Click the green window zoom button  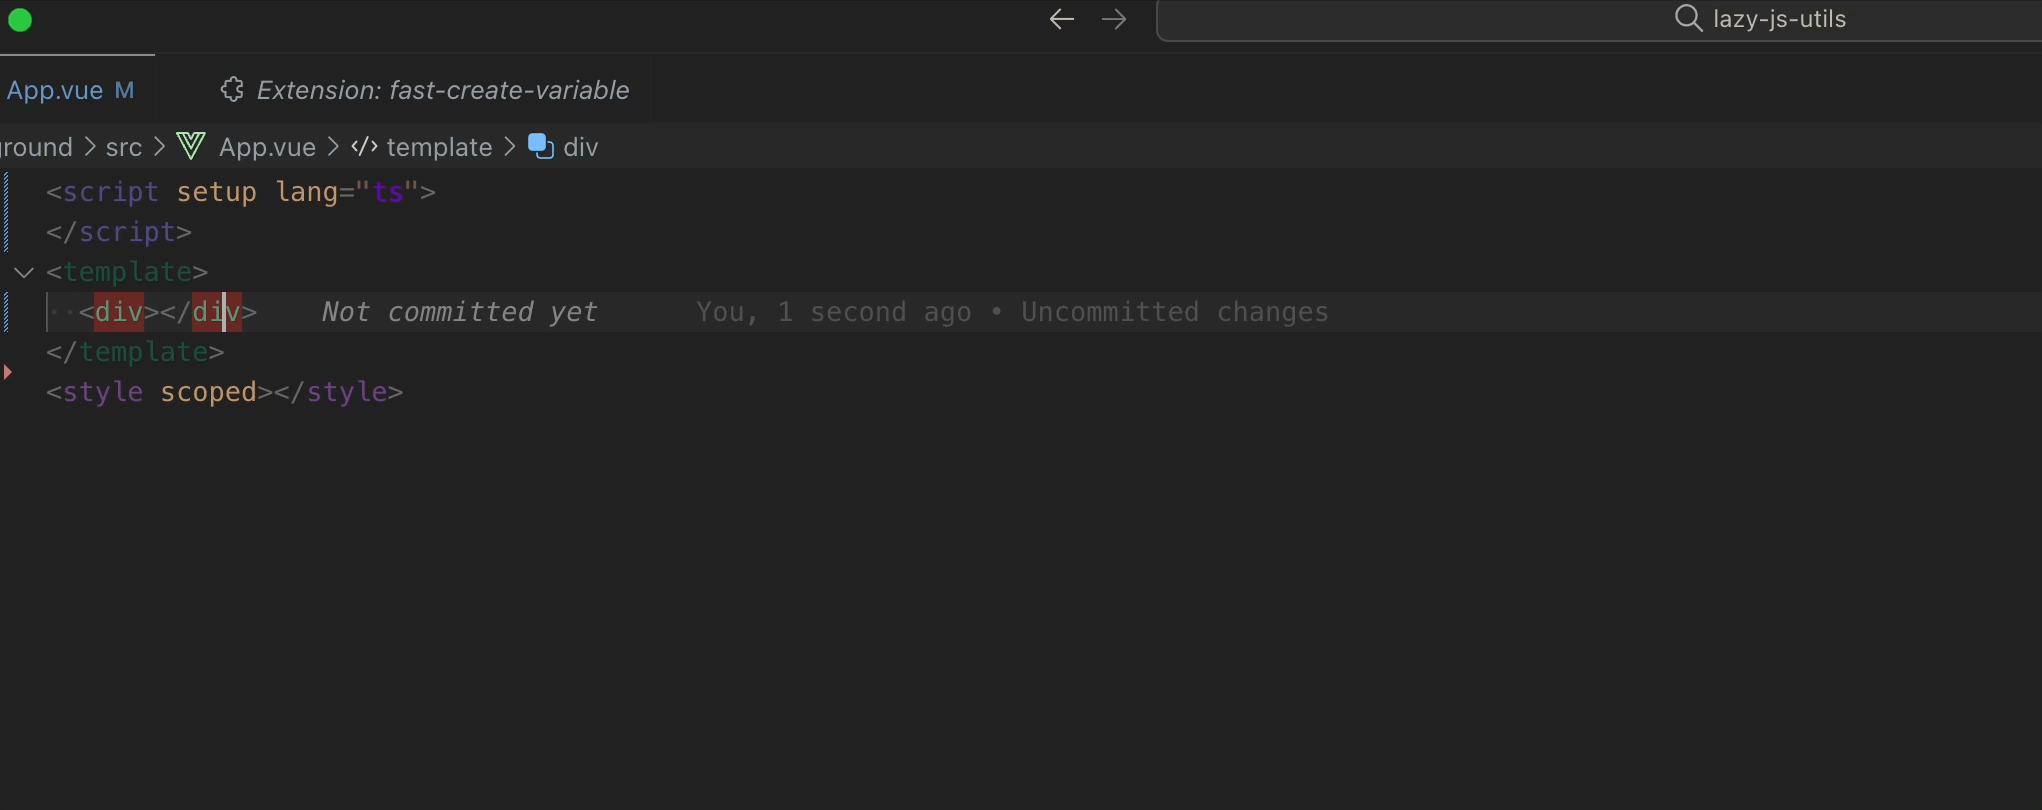pos(20,20)
